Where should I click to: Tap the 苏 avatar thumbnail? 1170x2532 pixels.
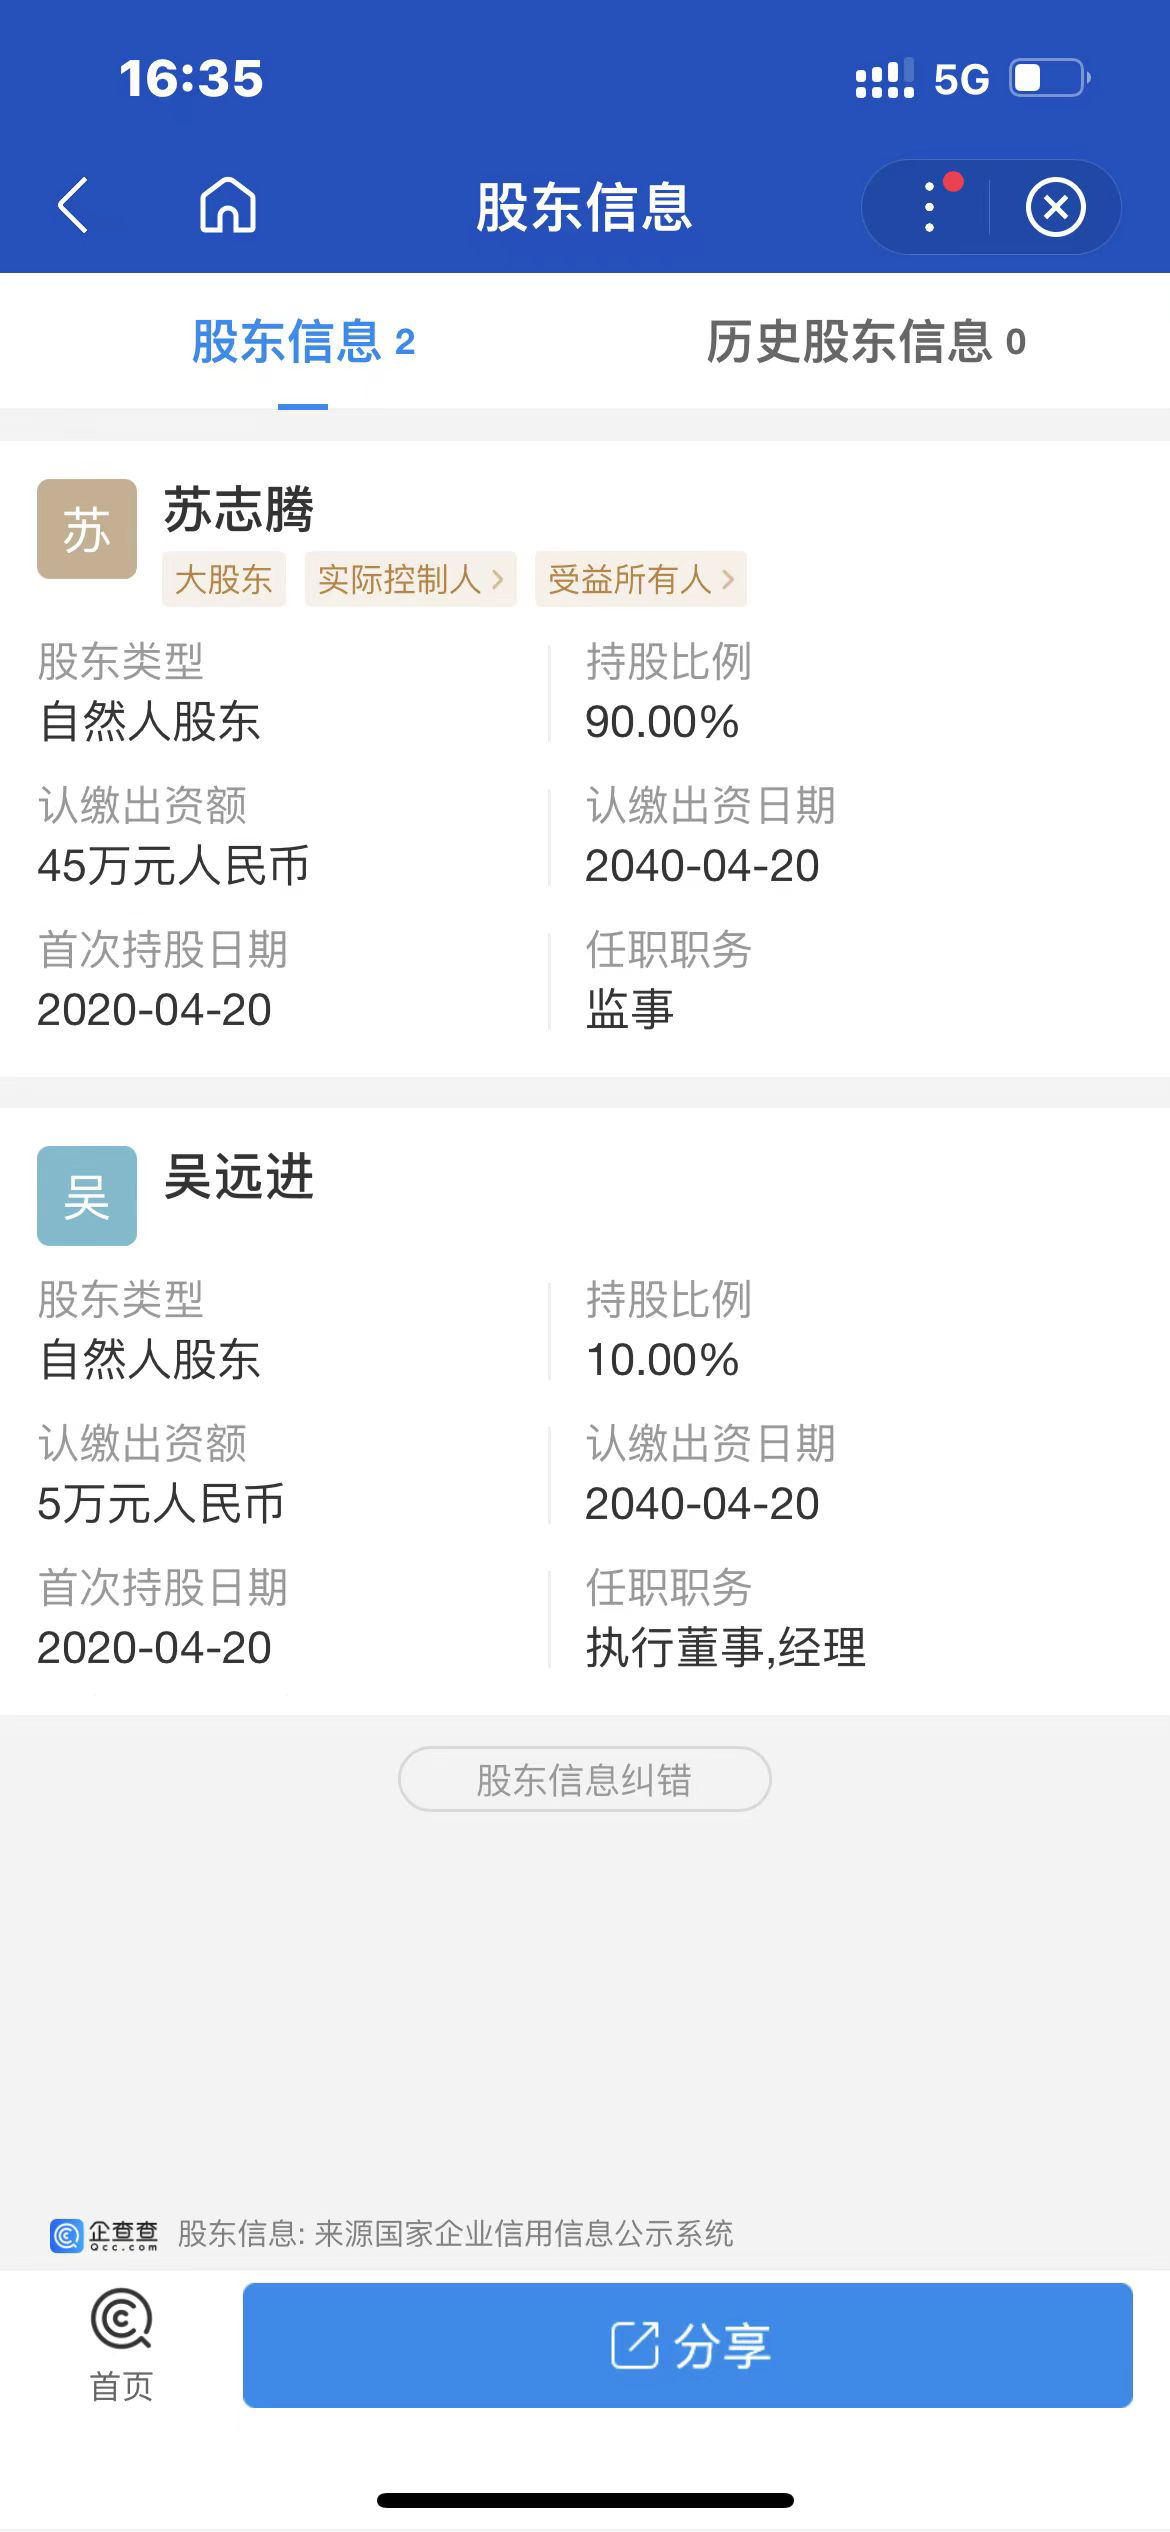coord(87,529)
